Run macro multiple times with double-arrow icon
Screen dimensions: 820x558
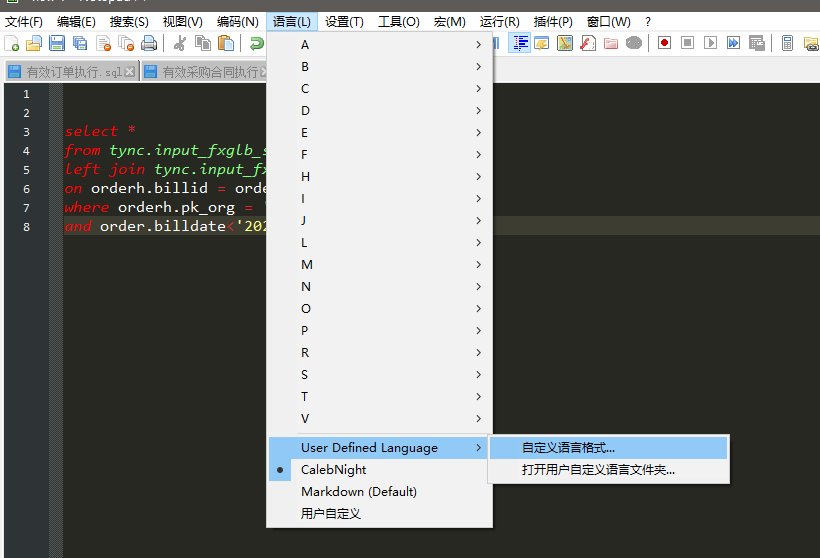733,43
